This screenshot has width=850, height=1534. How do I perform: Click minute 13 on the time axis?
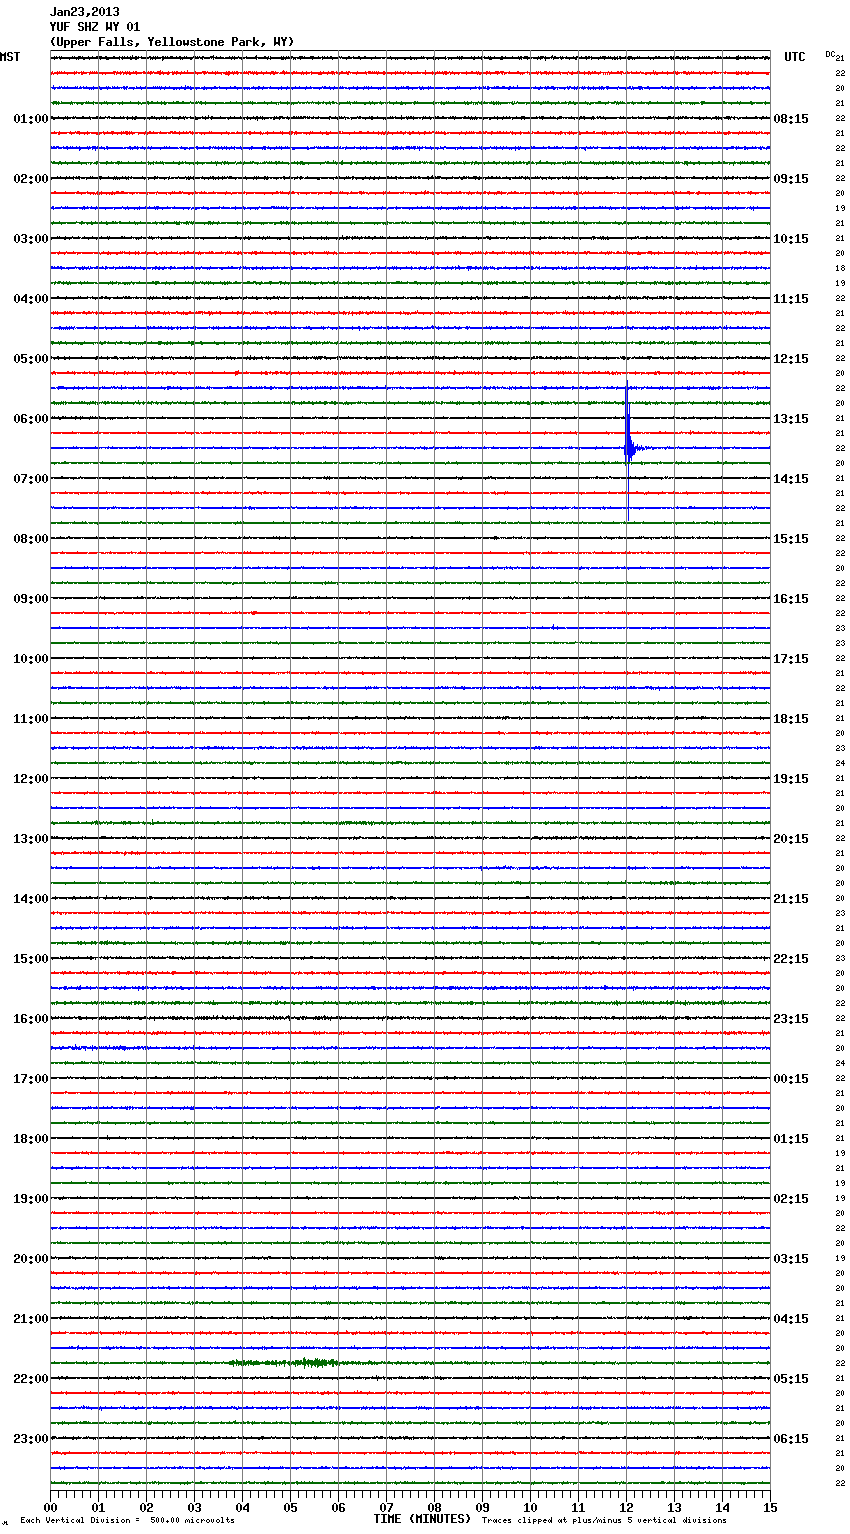click(674, 1507)
